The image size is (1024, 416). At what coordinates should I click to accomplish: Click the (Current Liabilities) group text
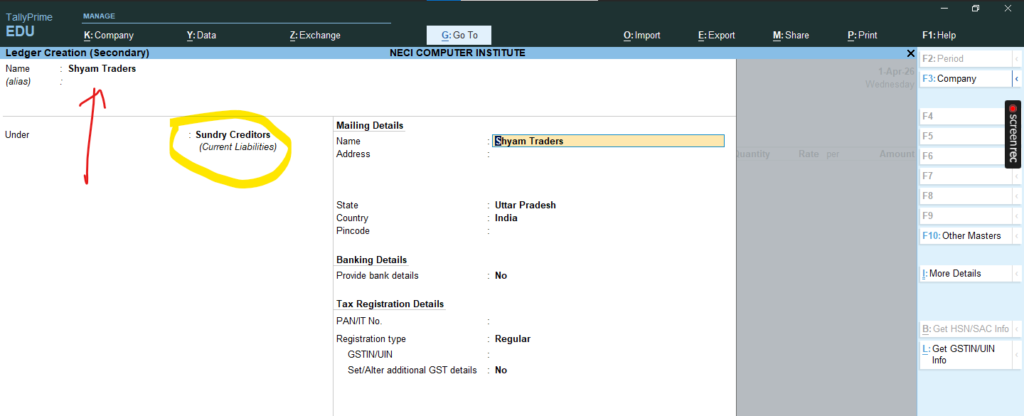click(238, 148)
